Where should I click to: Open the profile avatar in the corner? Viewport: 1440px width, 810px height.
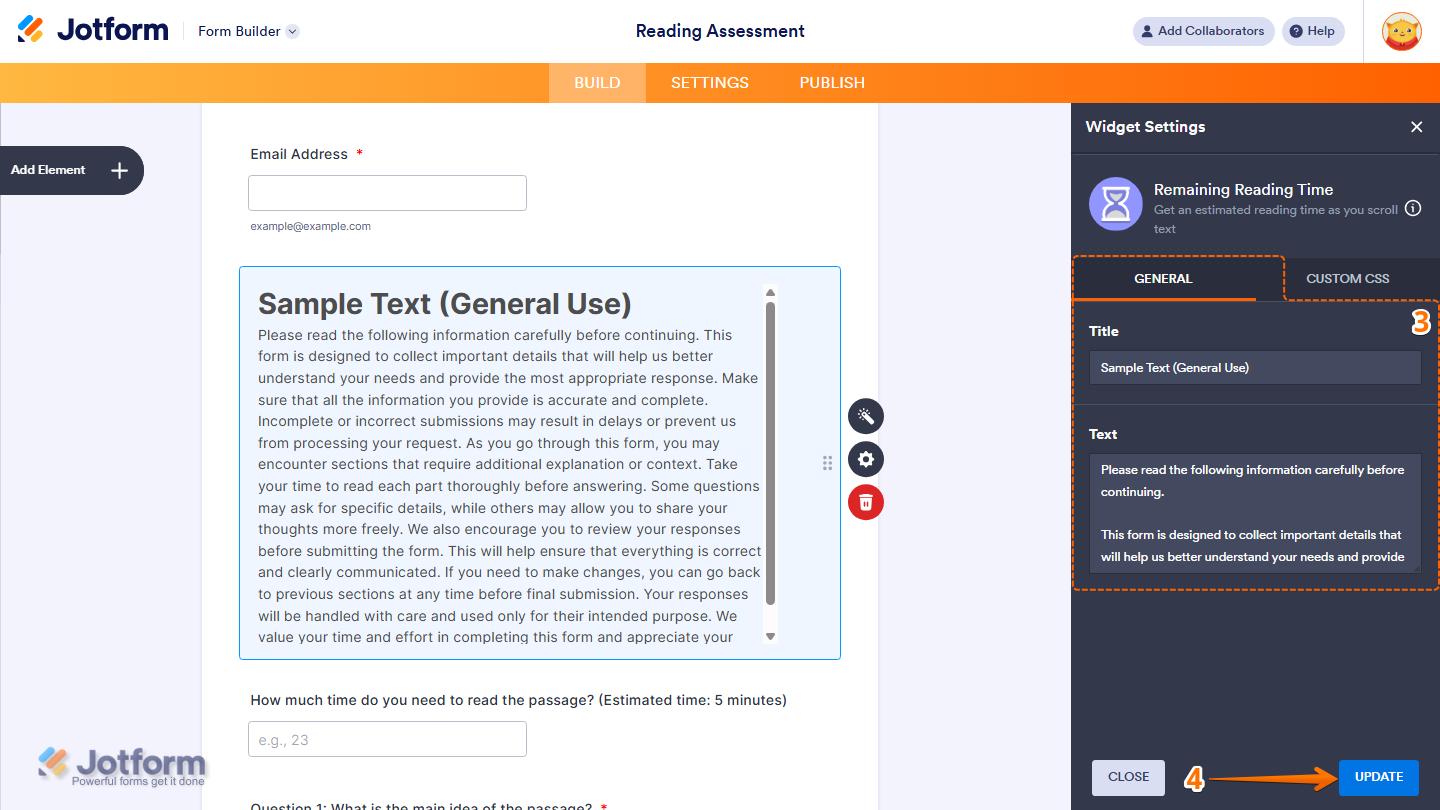1401,31
